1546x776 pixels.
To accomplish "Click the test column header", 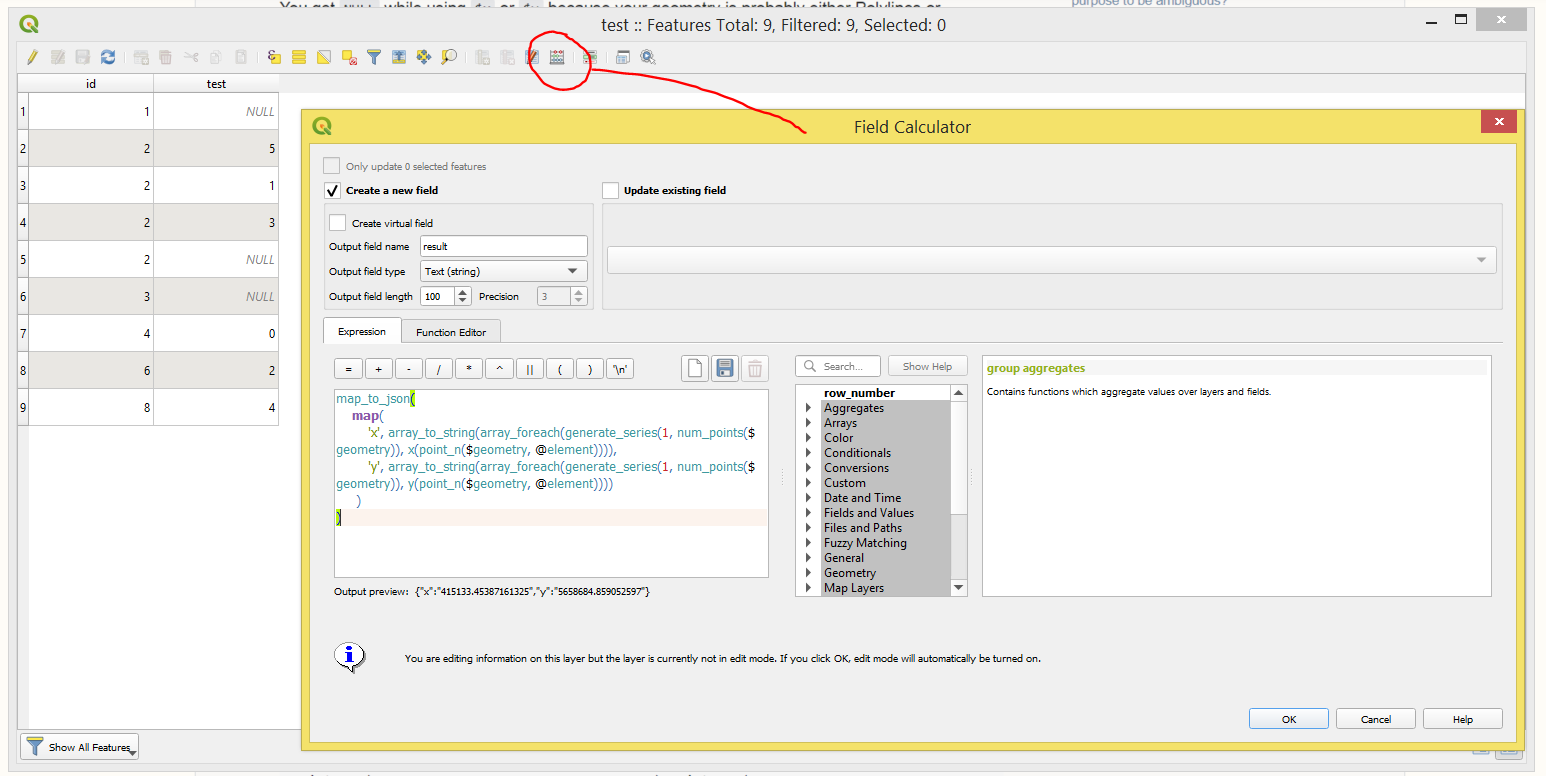I will pos(216,84).
